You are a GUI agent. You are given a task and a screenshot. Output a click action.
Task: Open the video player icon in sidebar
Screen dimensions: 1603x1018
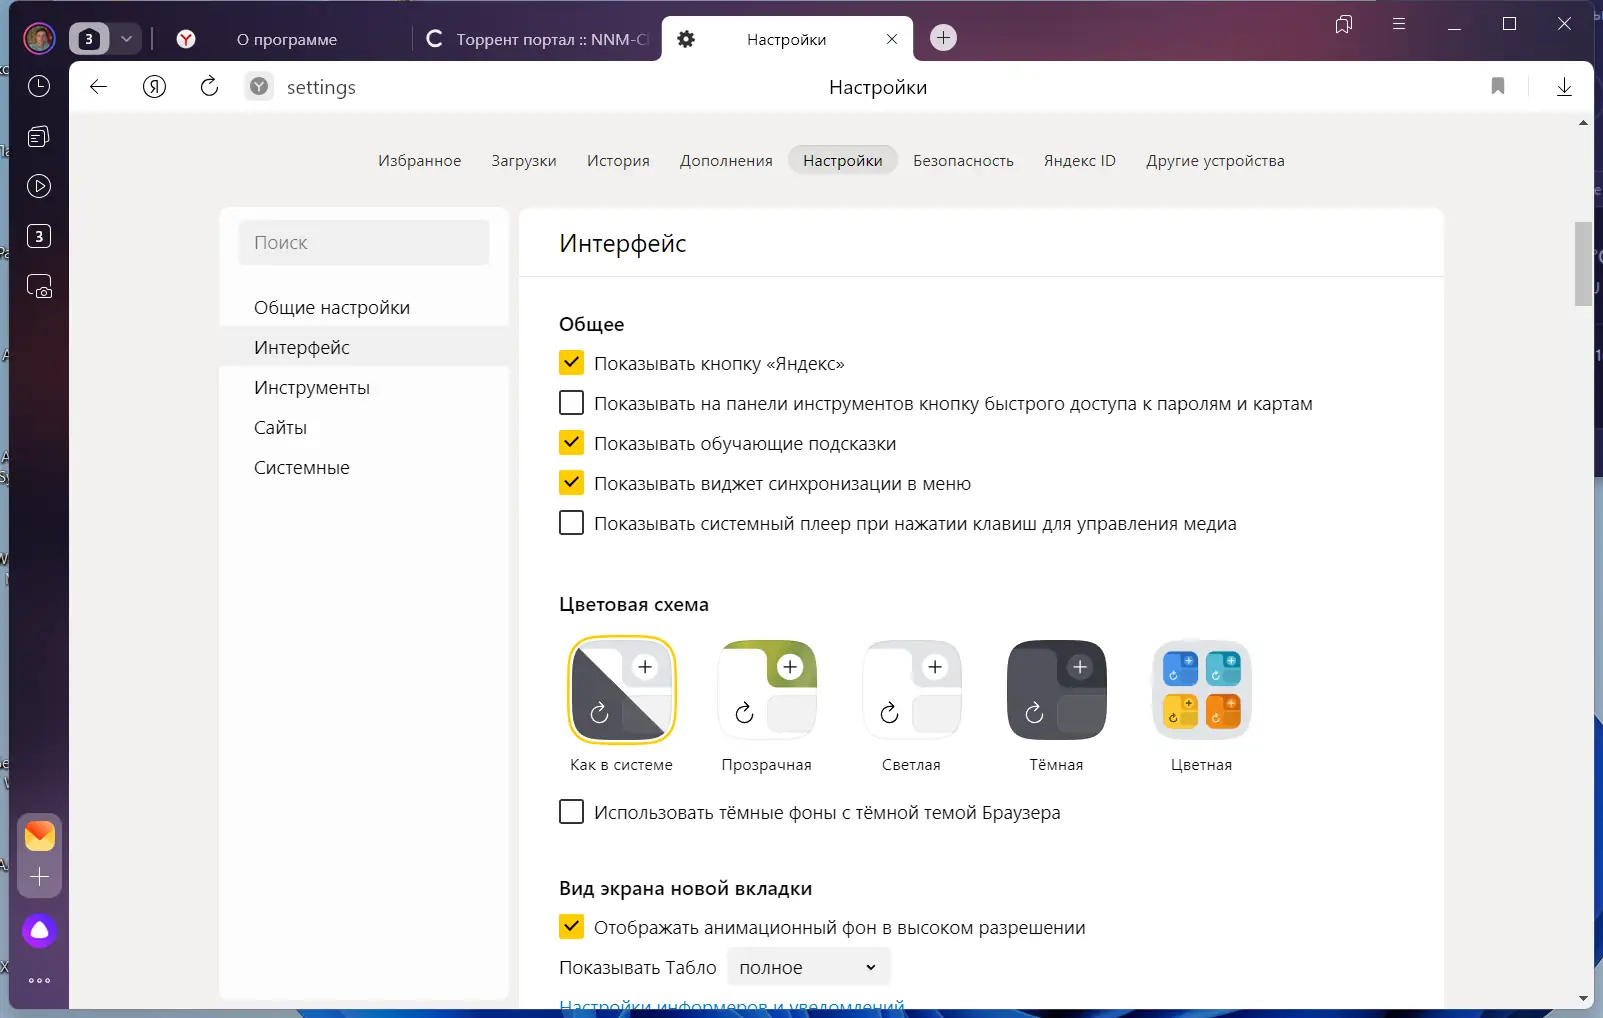click(39, 186)
